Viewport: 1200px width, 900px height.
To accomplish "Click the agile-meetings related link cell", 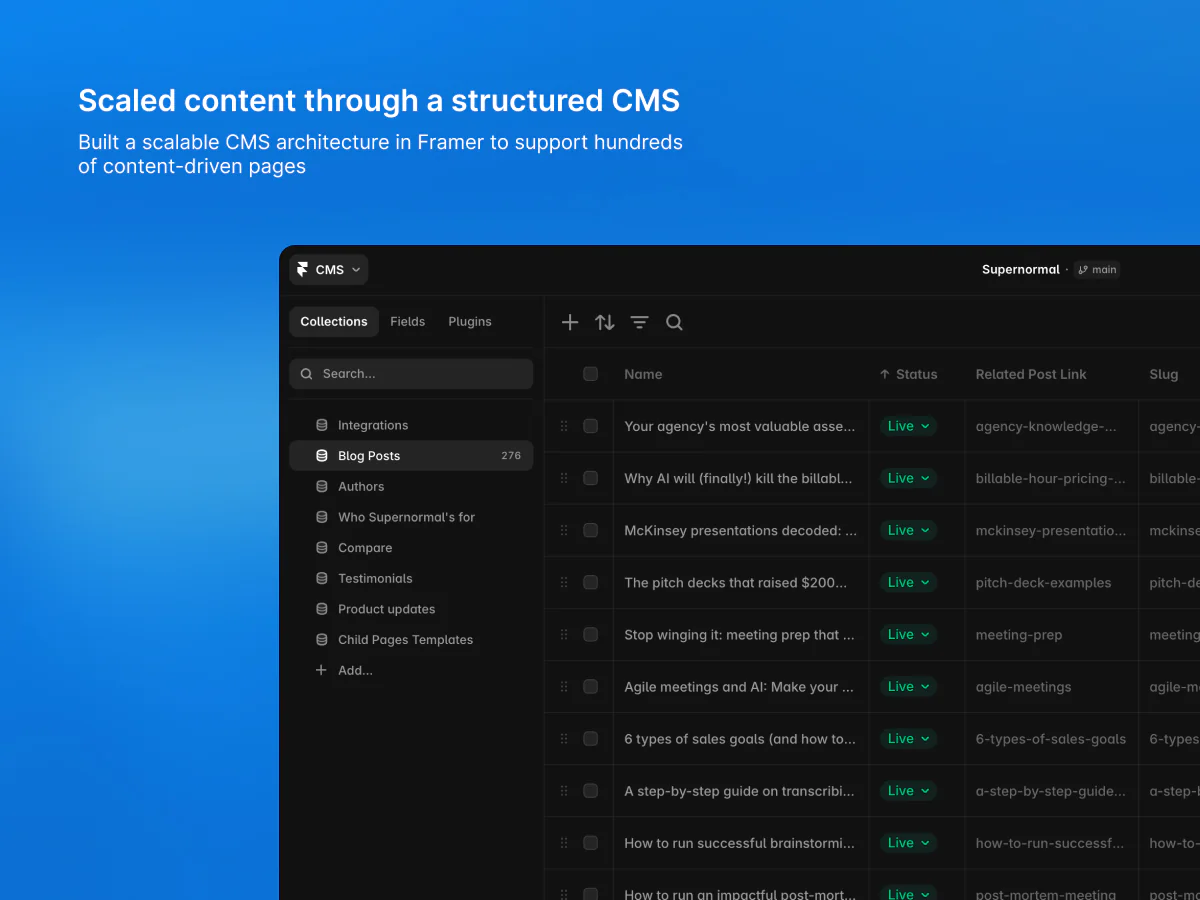I will point(1052,686).
